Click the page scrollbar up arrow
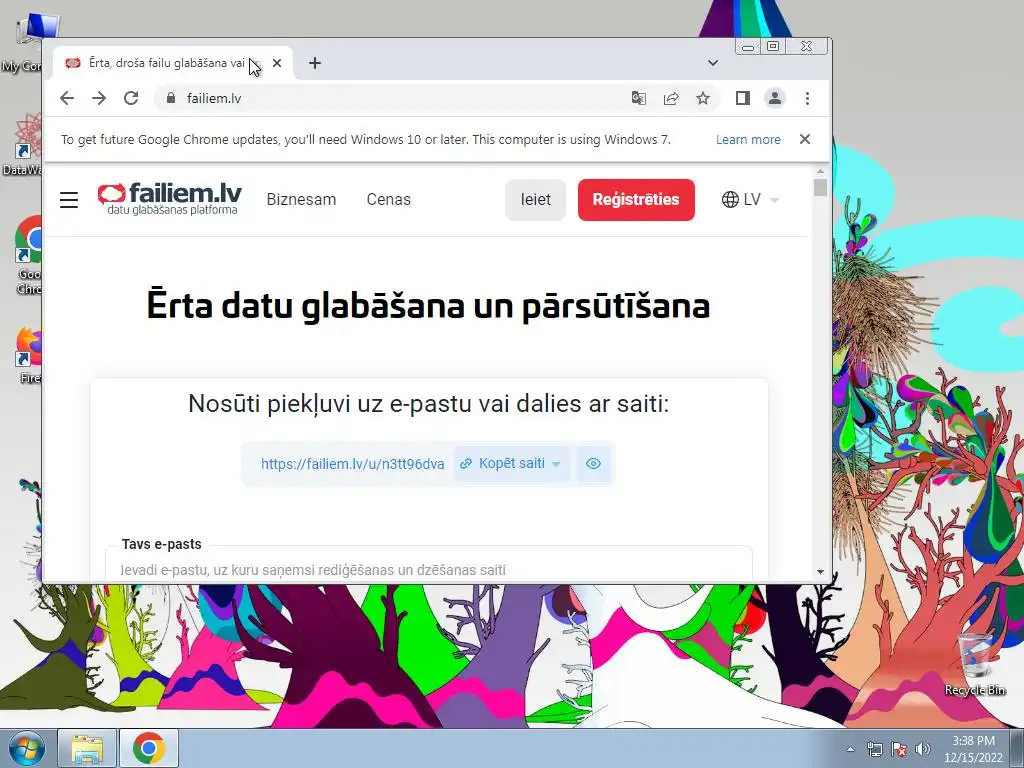 (820, 171)
